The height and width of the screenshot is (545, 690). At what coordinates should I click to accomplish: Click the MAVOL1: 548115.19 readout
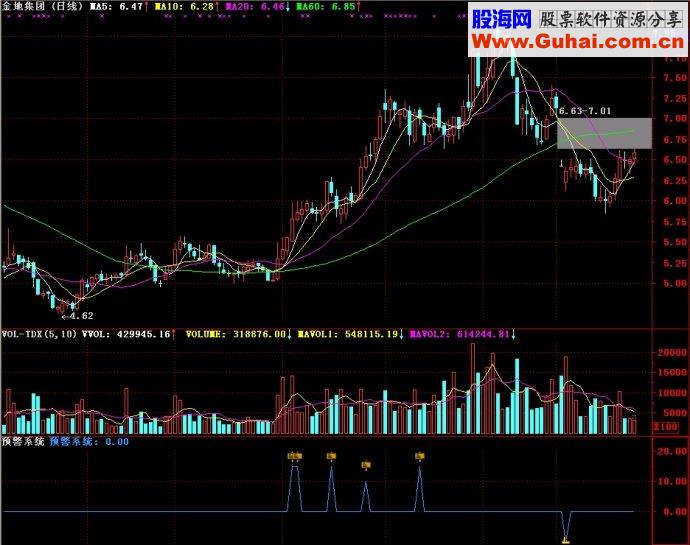point(348,334)
